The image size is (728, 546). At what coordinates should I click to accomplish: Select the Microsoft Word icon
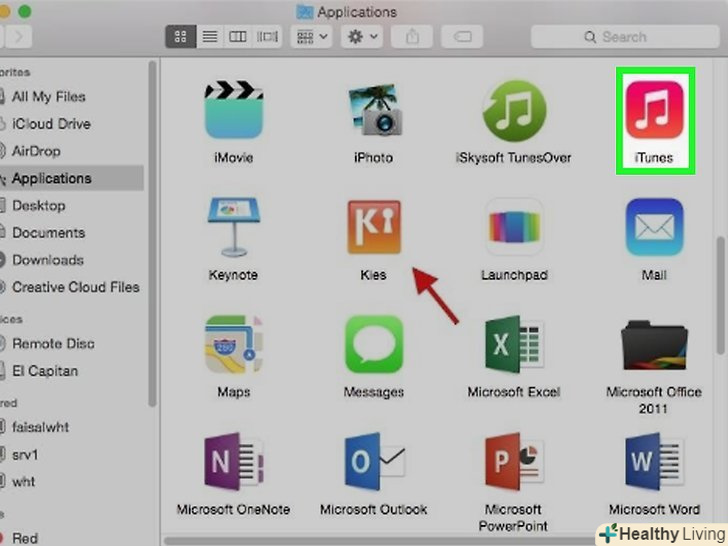point(654,462)
